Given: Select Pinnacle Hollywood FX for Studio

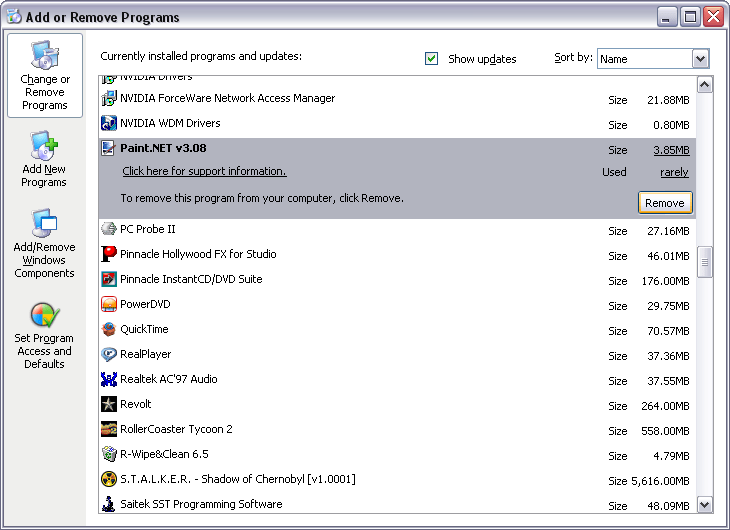Looking at the screenshot, I should pos(397,255).
